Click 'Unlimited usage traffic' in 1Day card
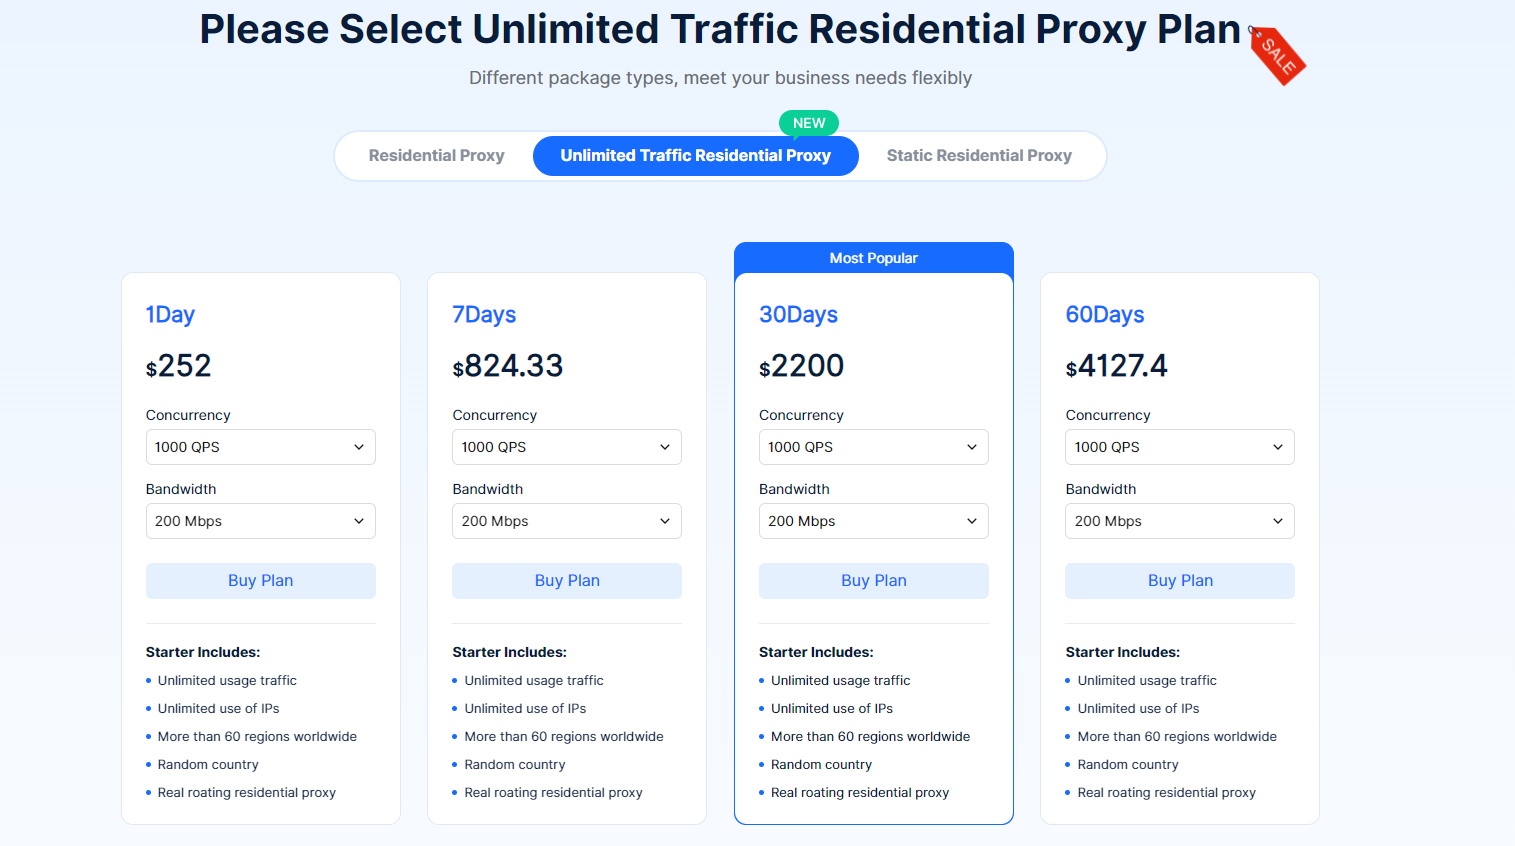The width and height of the screenshot is (1515, 846). [227, 680]
